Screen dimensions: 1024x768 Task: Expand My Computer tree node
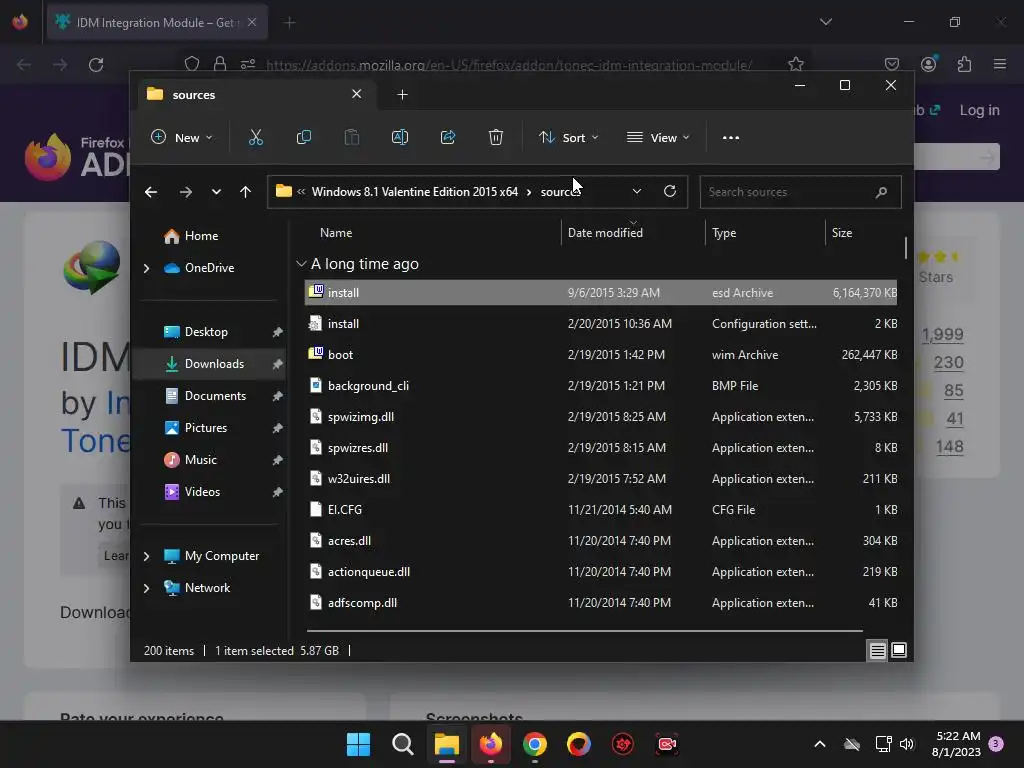point(146,556)
